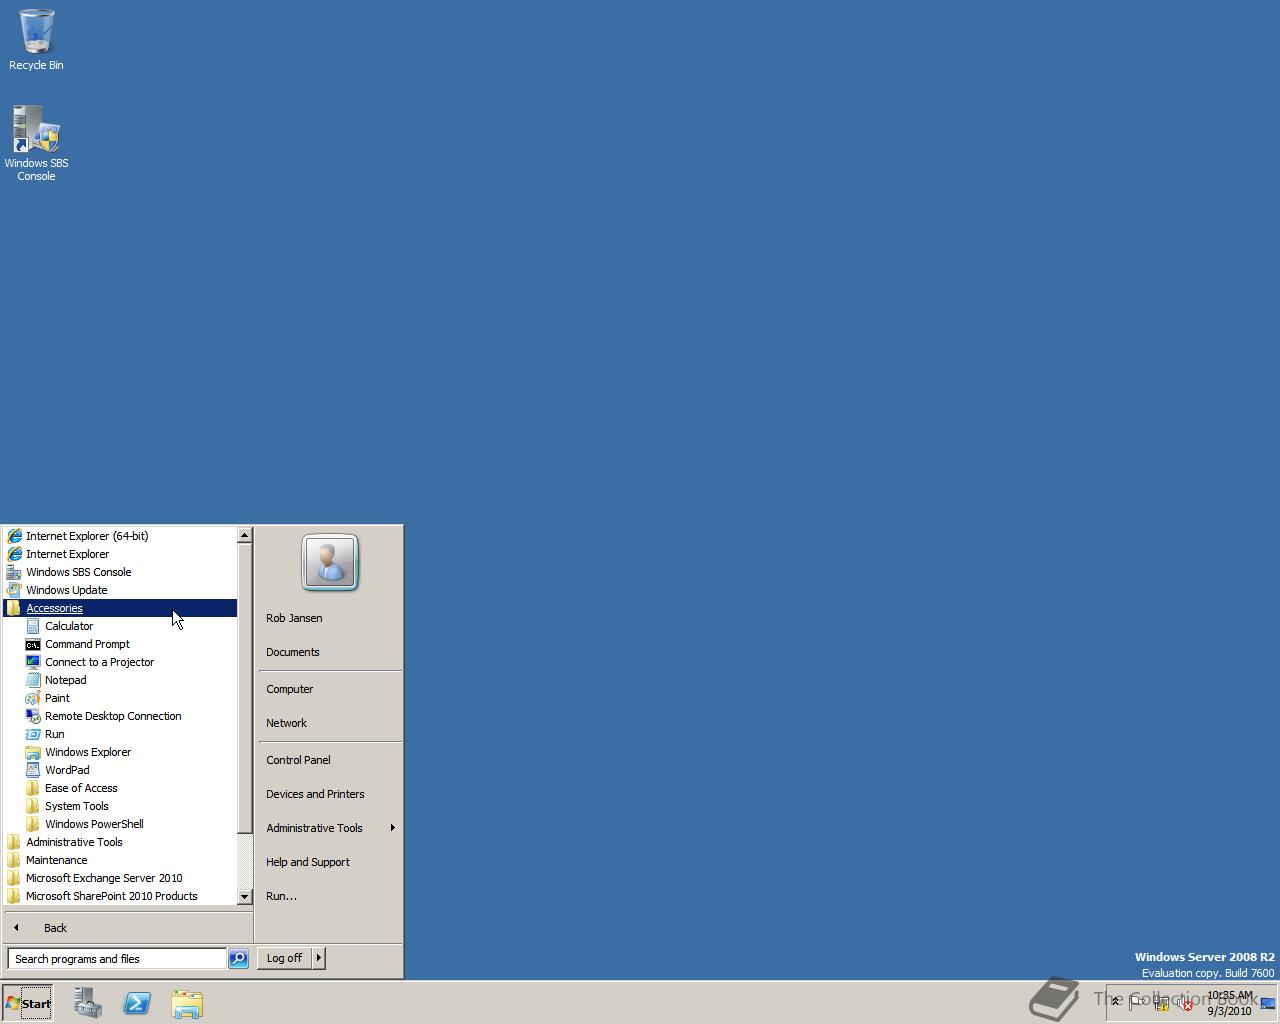Click the Internet Explorer entry icon
The width and height of the screenshot is (1280, 1024).
(x=14, y=554)
